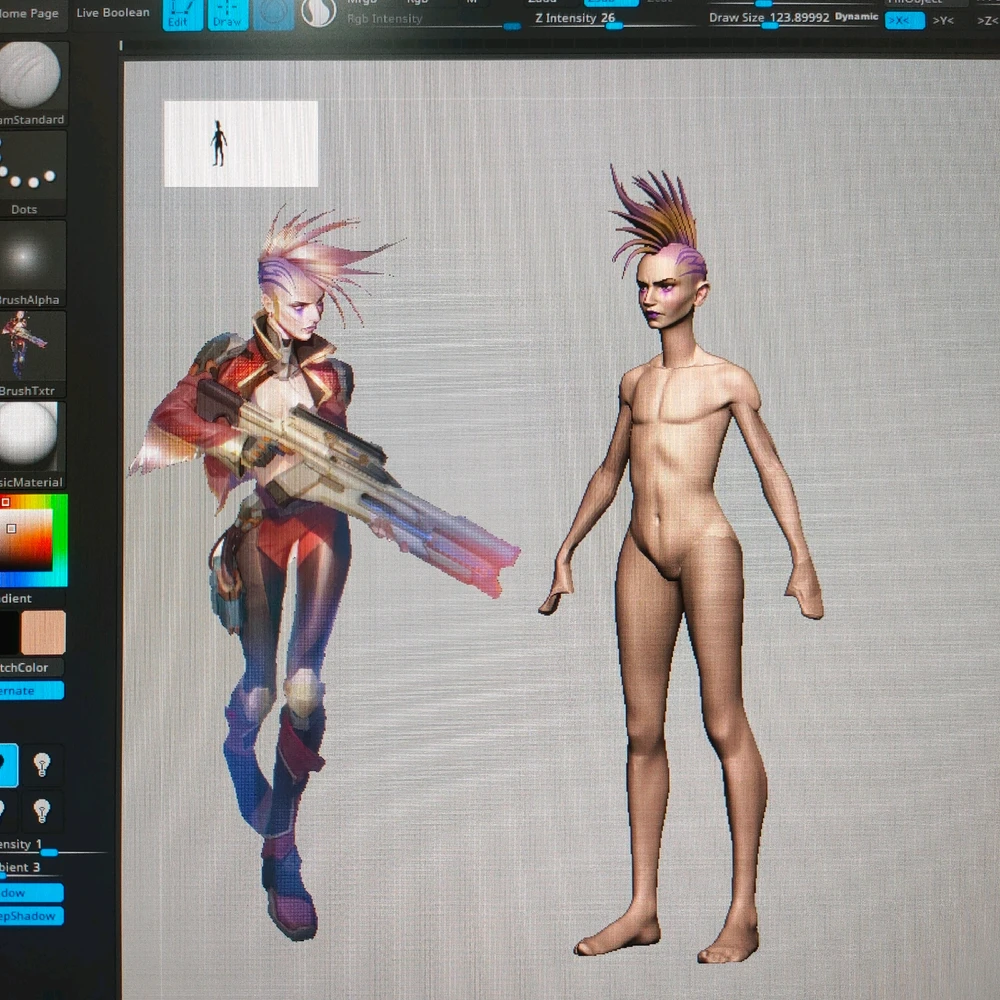Toggle Y axis symmetry button

[x=943, y=20]
